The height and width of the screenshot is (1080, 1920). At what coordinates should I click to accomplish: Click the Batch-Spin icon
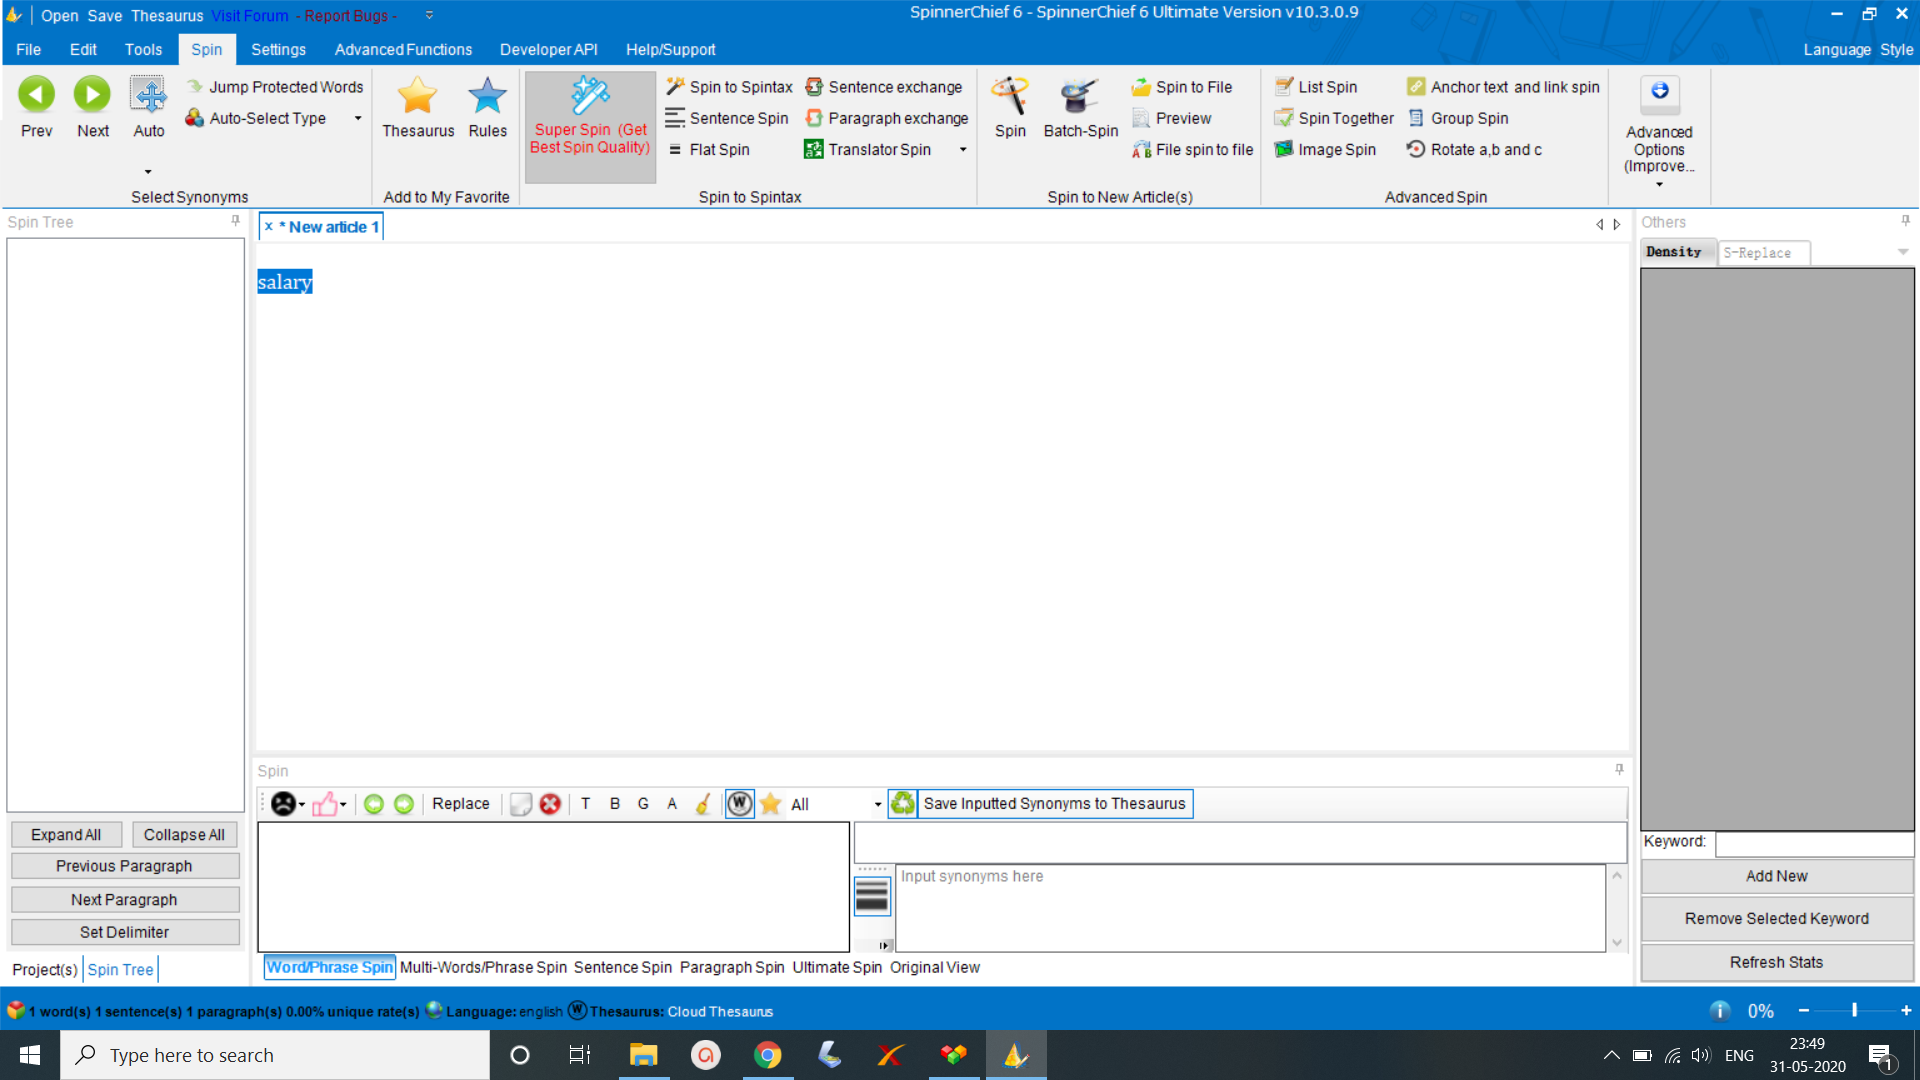1079,96
